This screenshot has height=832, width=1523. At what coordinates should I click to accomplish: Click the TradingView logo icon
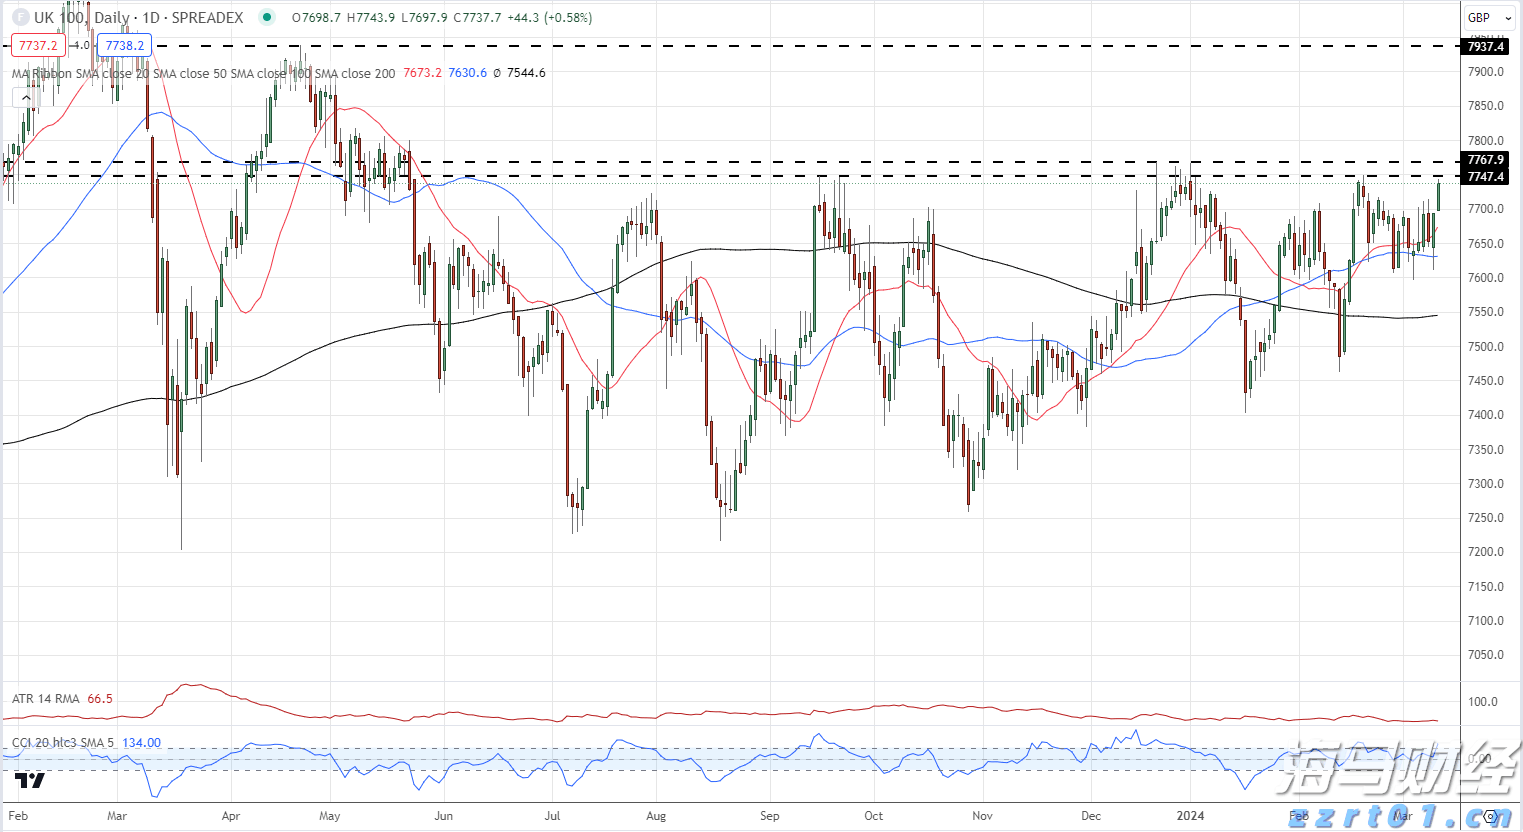click(30, 779)
